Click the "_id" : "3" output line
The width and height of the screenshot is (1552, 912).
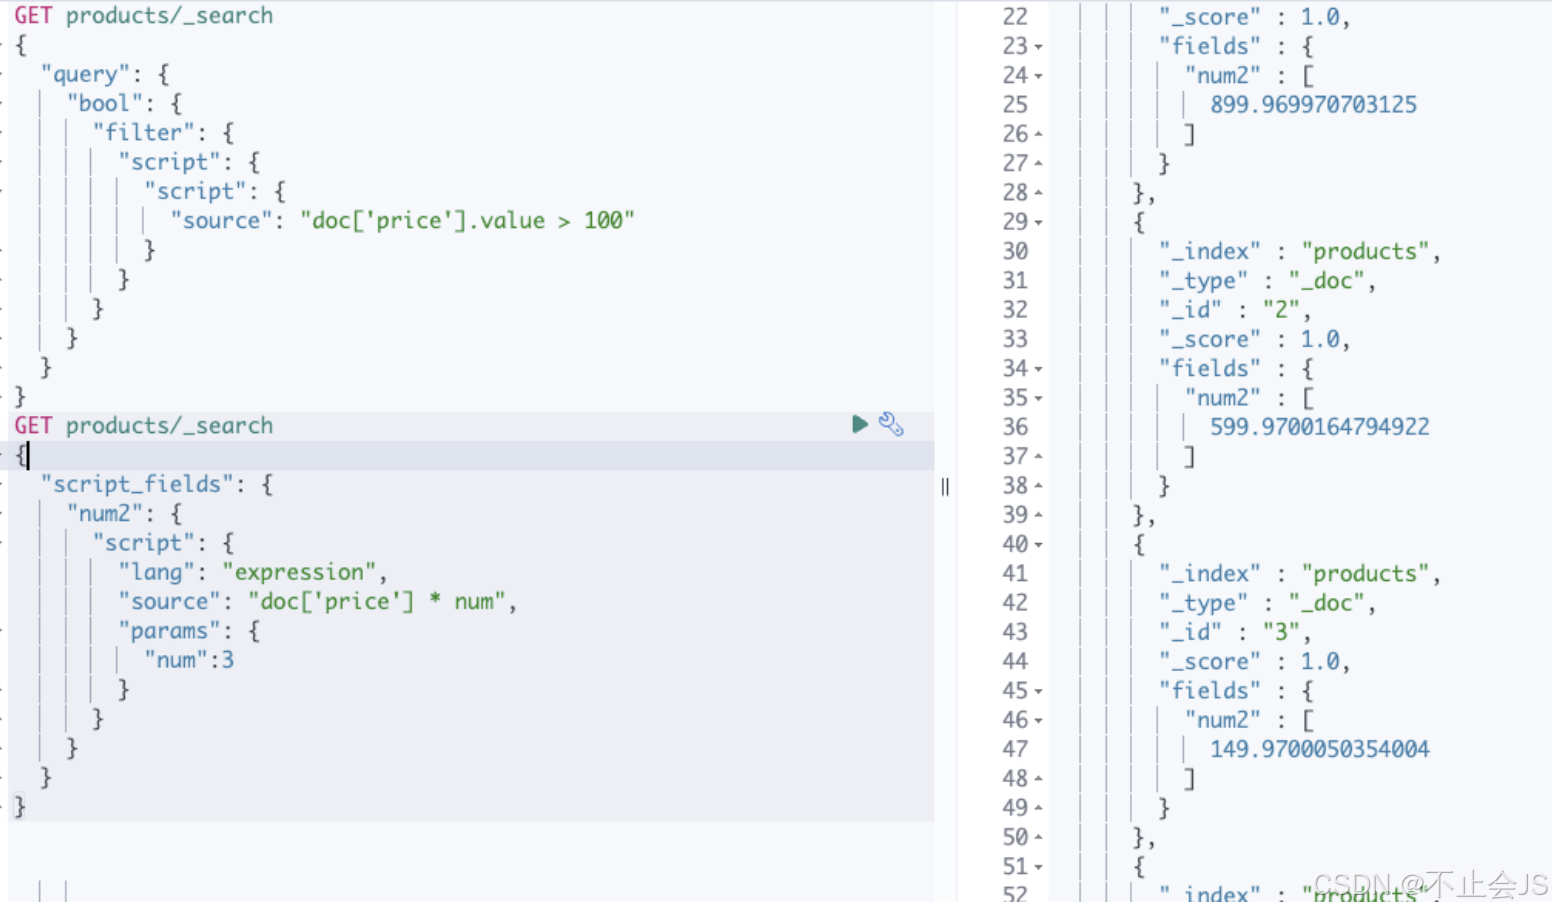coord(1234,632)
